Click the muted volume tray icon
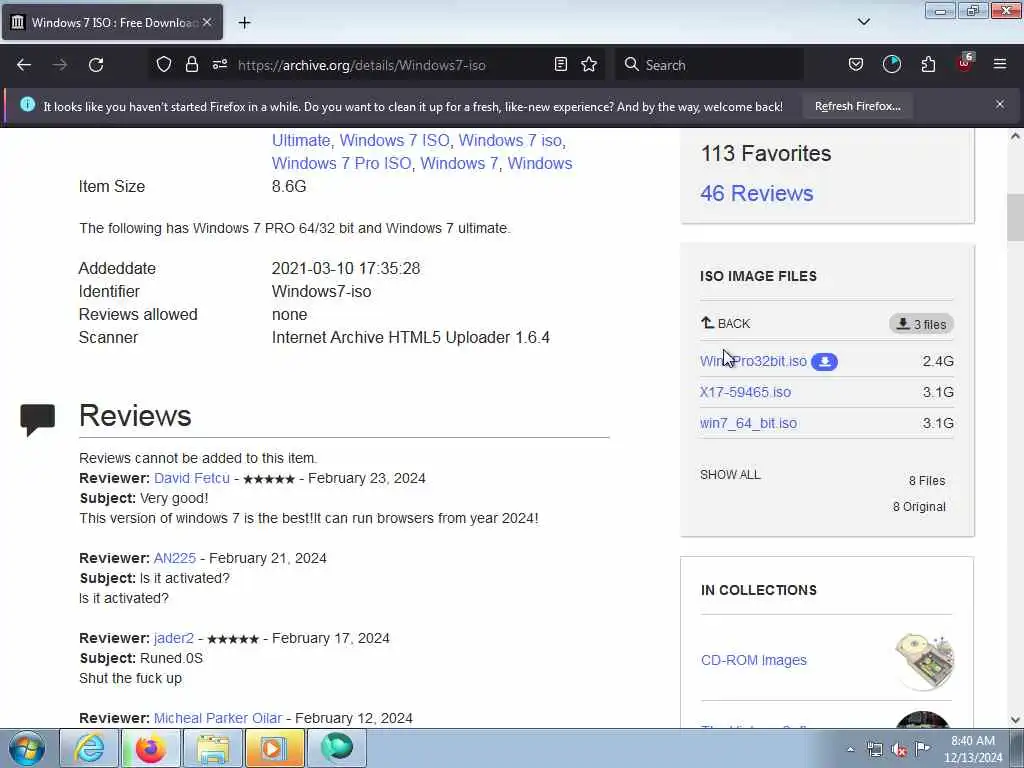Image resolution: width=1024 pixels, height=768 pixels. coord(899,749)
